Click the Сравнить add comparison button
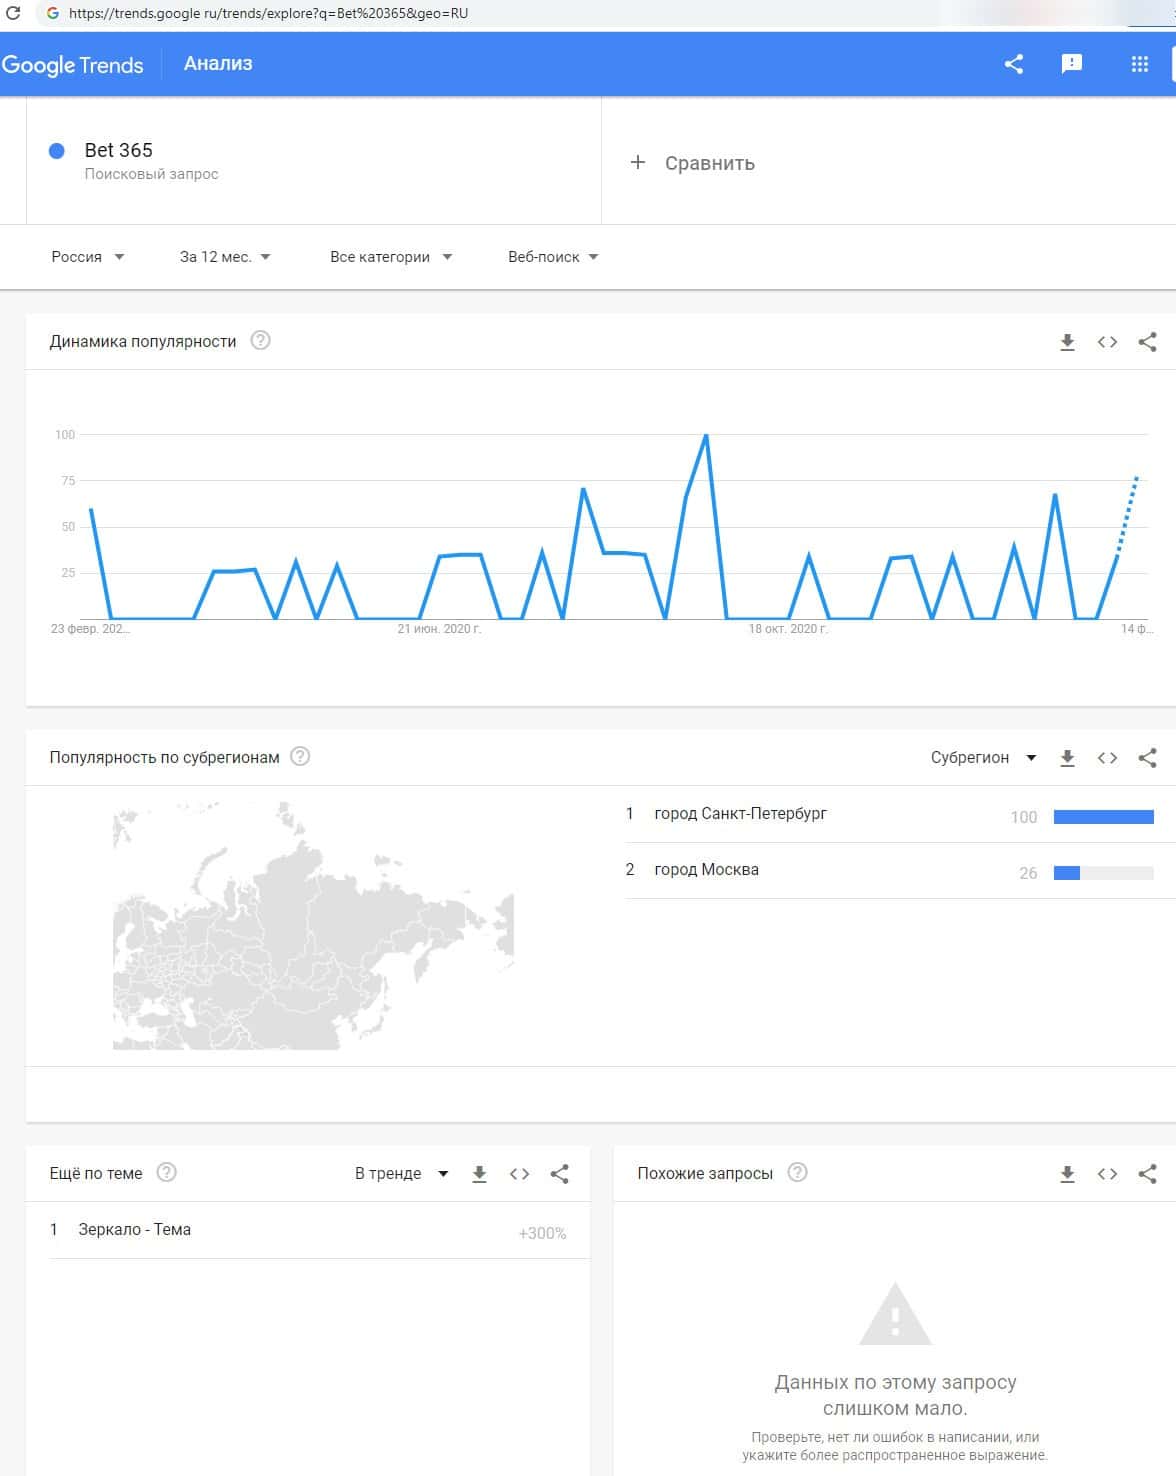The height and width of the screenshot is (1476, 1176). (x=692, y=163)
